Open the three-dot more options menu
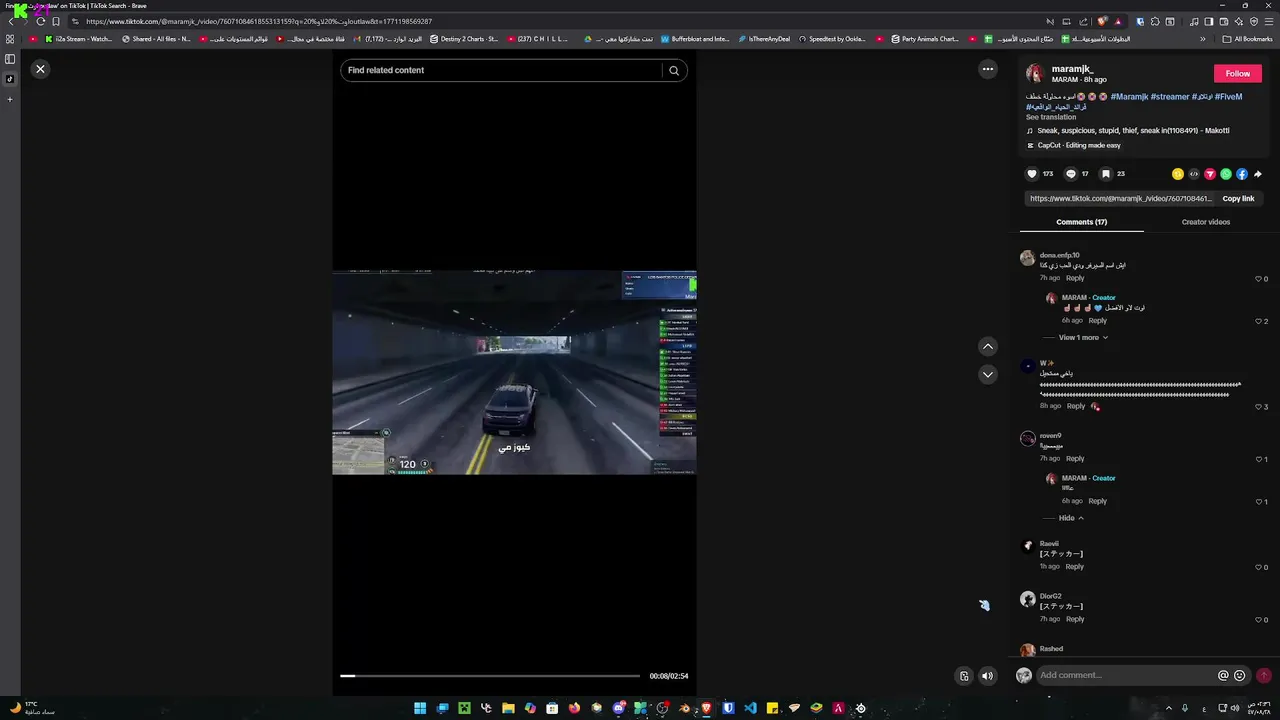 point(988,69)
